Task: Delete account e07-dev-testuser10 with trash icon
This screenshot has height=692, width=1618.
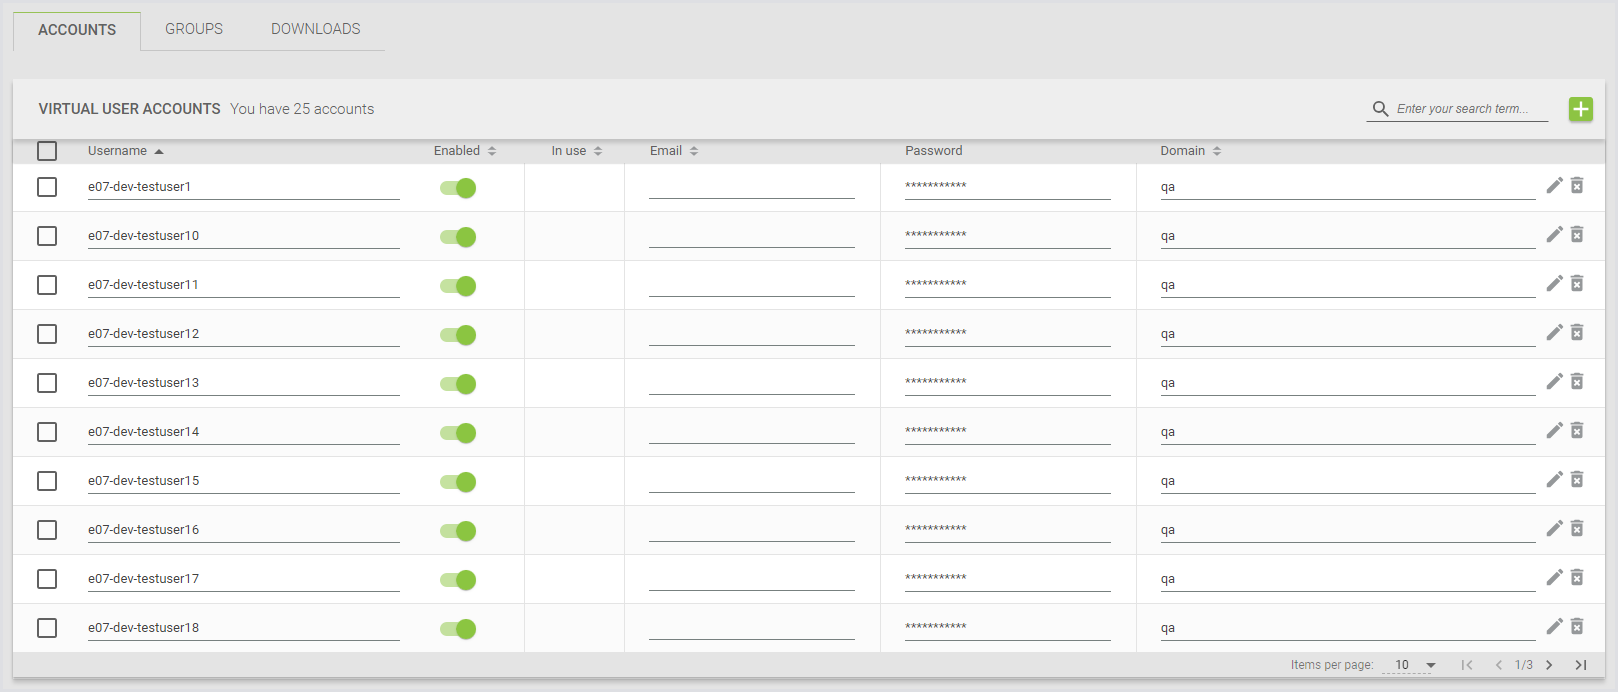Action: pos(1577,234)
